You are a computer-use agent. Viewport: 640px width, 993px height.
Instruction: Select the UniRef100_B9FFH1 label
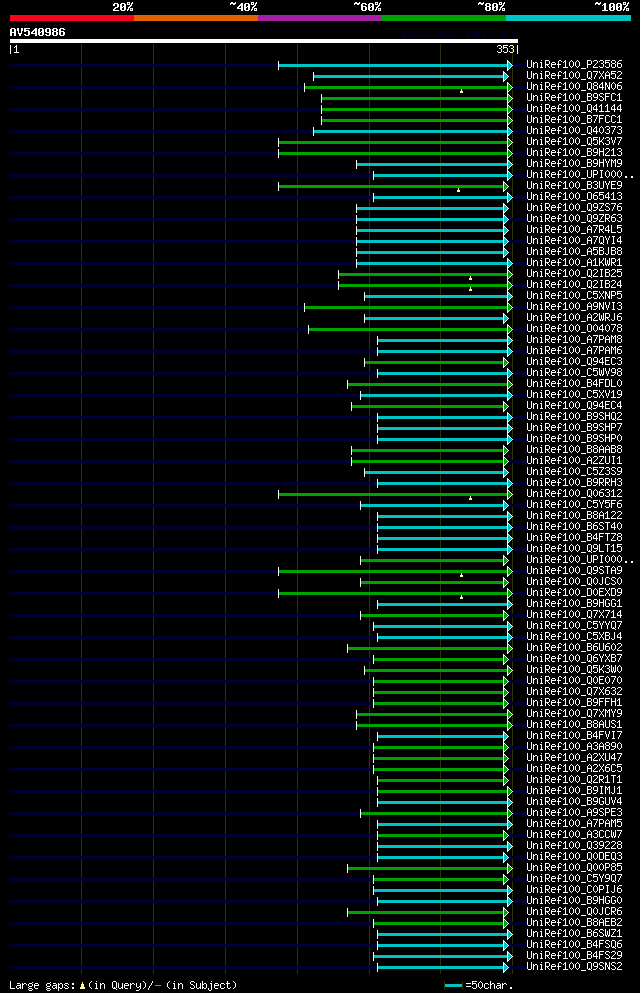(574, 702)
